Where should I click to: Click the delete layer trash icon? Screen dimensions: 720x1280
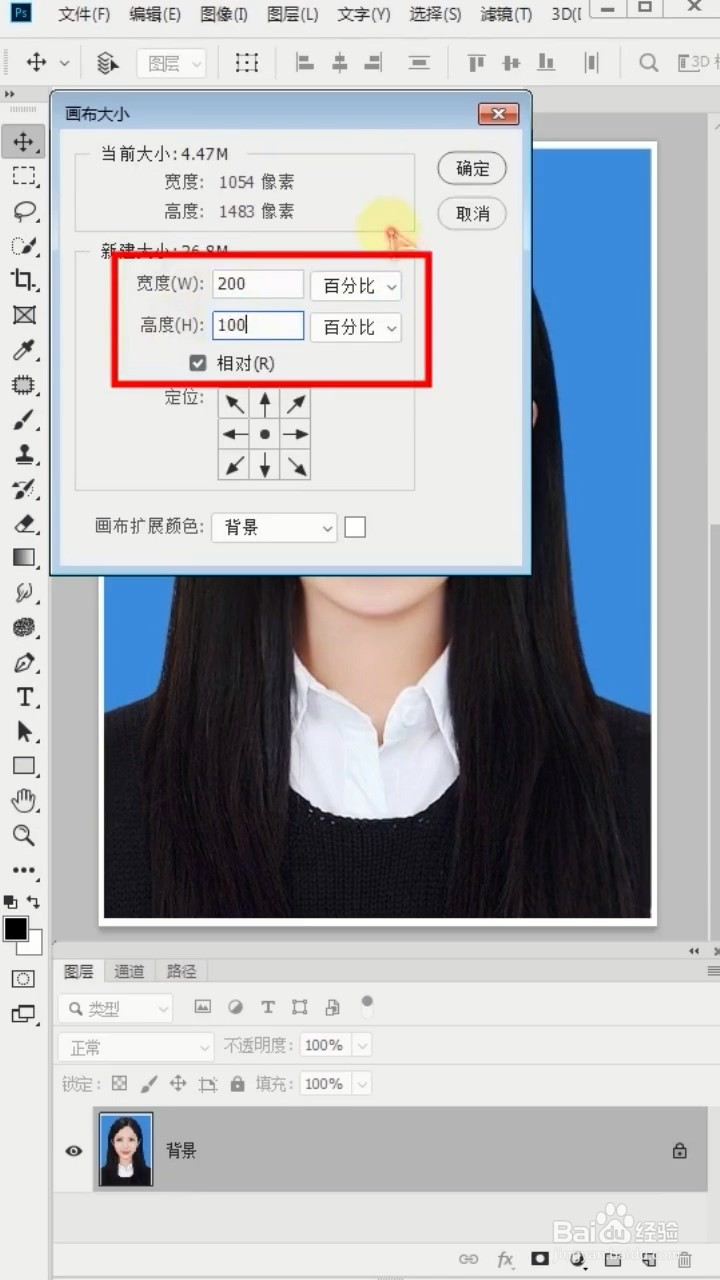685,1259
